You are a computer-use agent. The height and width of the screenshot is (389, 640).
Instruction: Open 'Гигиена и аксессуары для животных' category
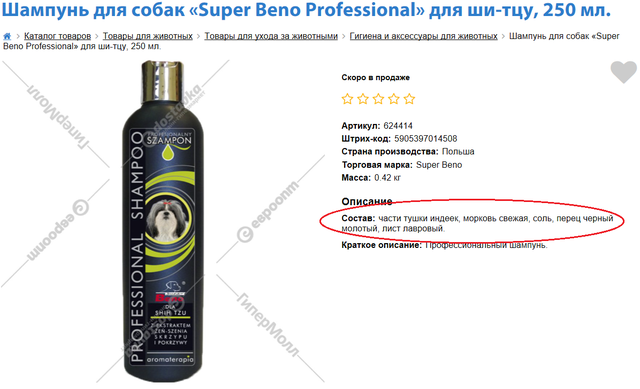pos(423,36)
